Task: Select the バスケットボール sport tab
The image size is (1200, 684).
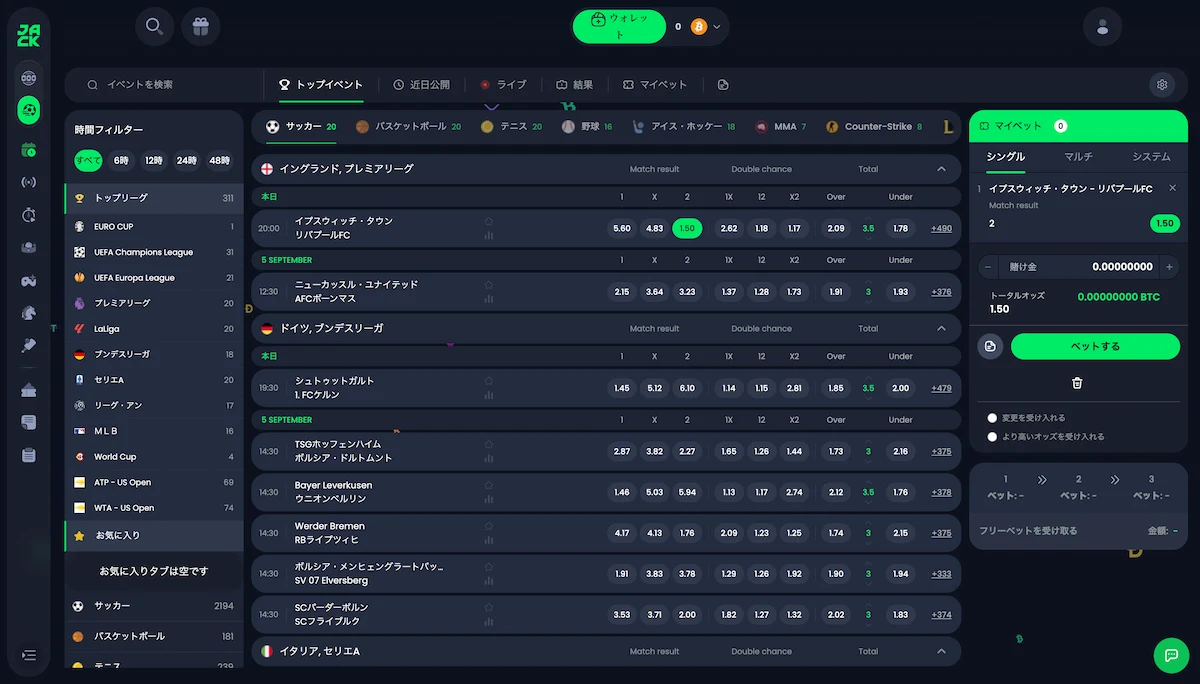Action: (x=408, y=127)
